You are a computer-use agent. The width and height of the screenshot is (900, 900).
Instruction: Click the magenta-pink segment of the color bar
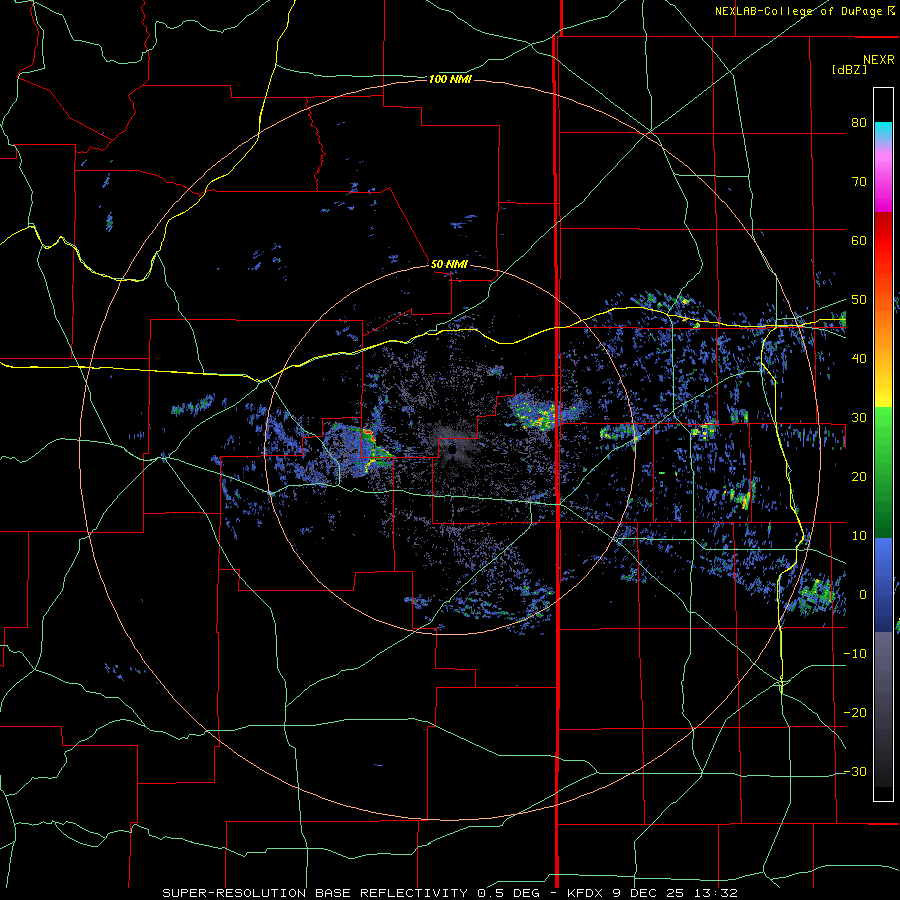(883, 178)
